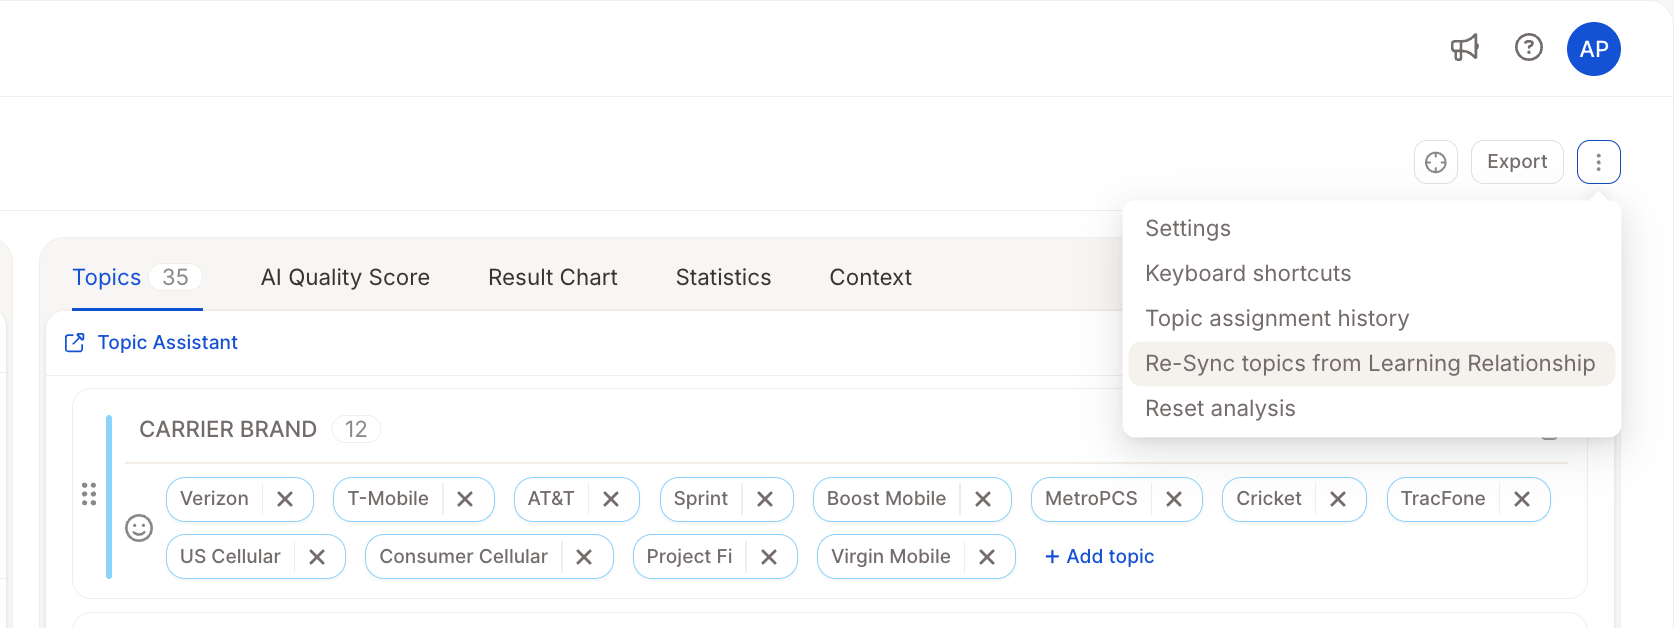Screen dimensions: 1674x628
Task: Select the Boost Mobile topic chip
Action: [886, 499]
